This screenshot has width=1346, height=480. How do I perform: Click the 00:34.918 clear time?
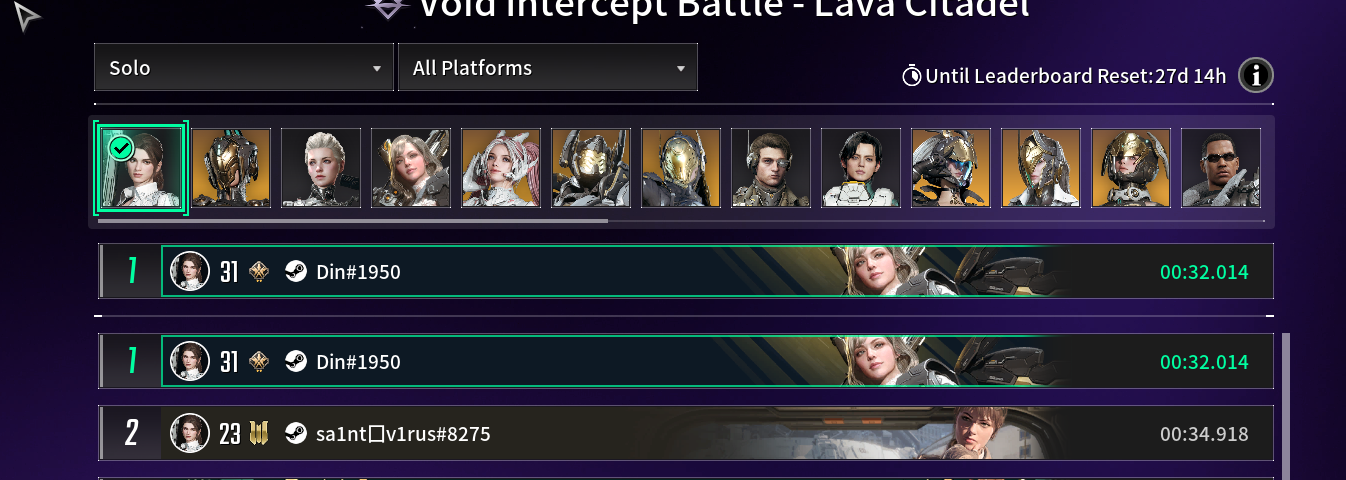pyautogui.click(x=1204, y=434)
